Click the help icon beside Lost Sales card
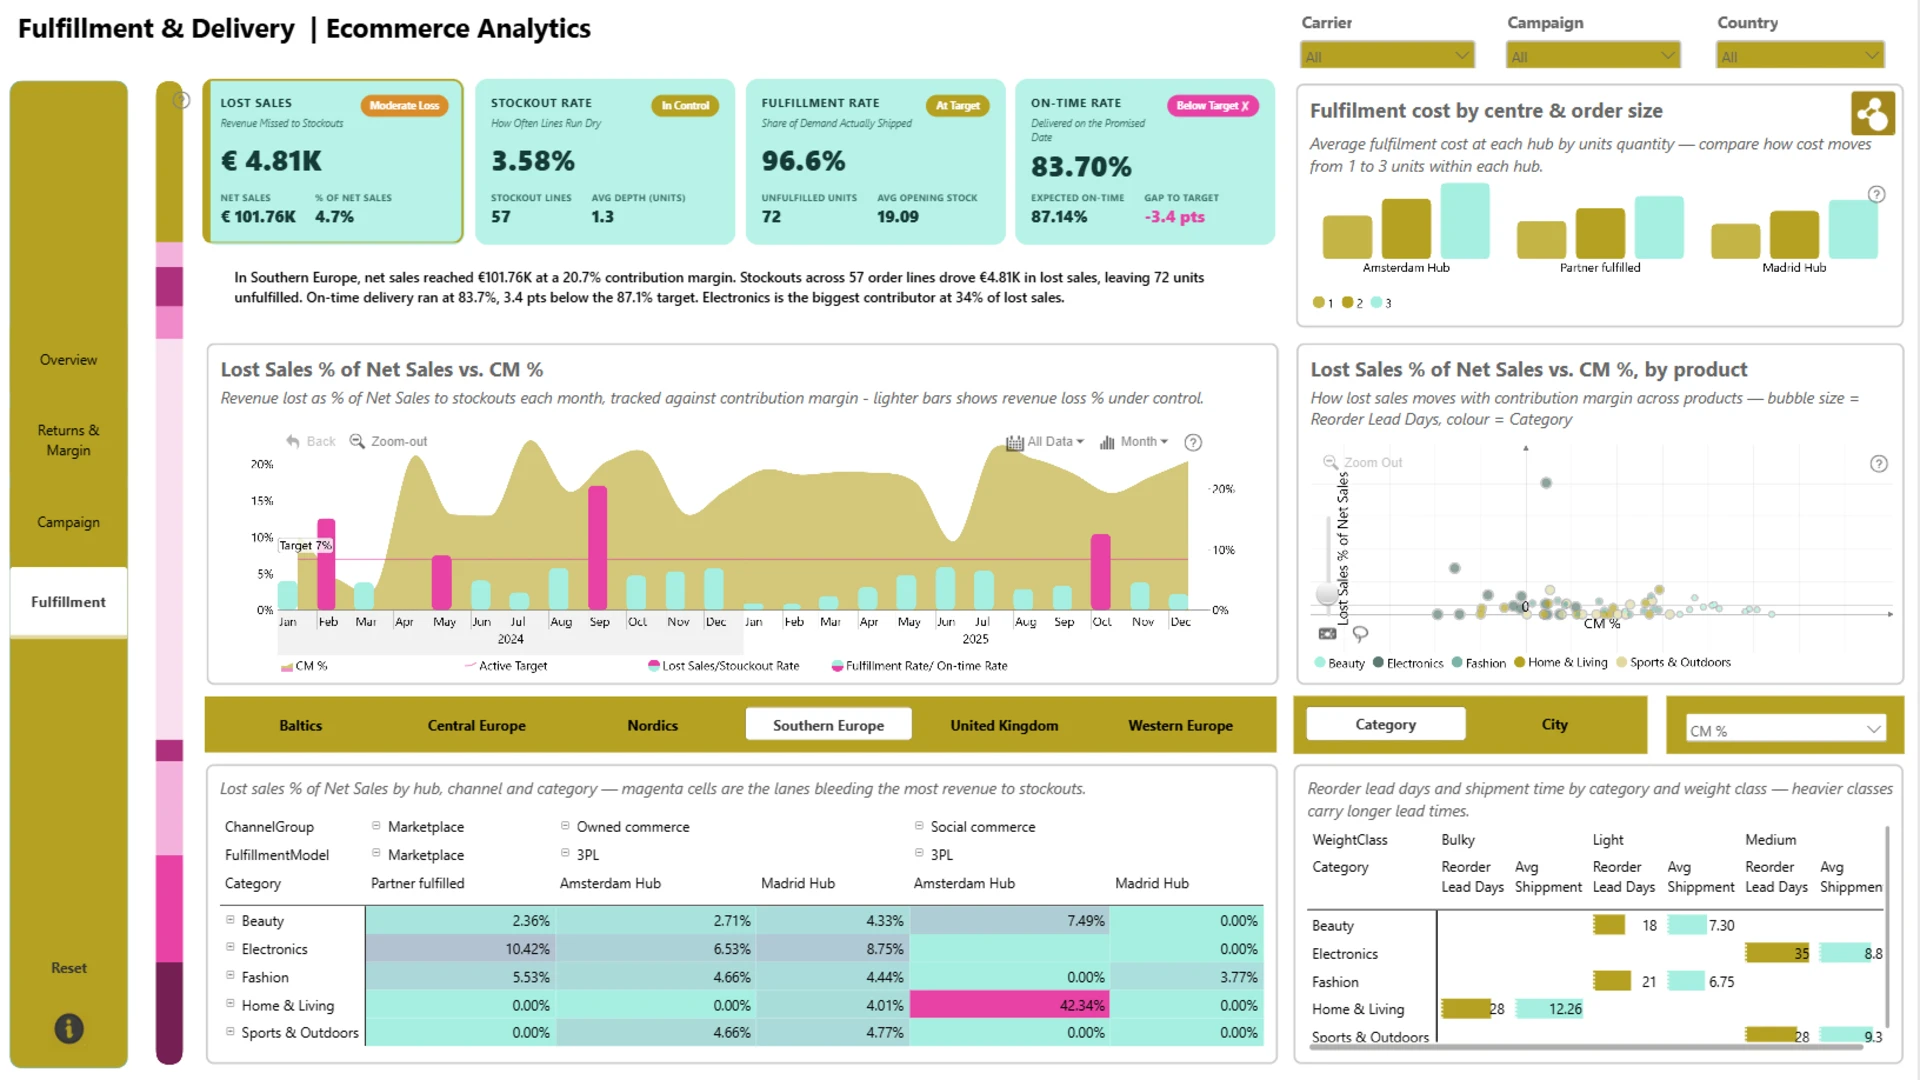The width and height of the screenshot is (1920, 1080). (181, 100)
